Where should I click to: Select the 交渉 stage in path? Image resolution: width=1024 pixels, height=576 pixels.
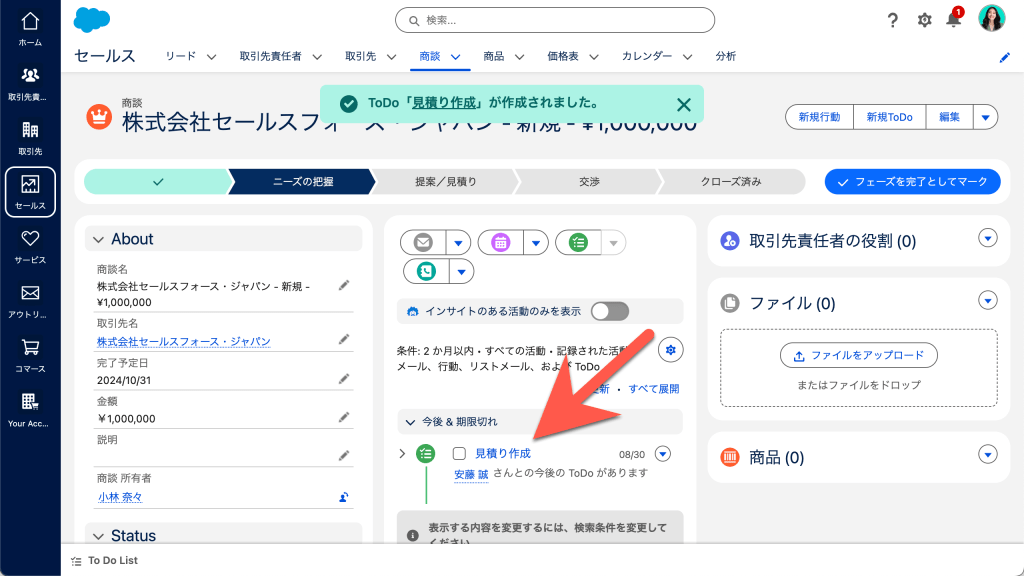tap(589, 182)
